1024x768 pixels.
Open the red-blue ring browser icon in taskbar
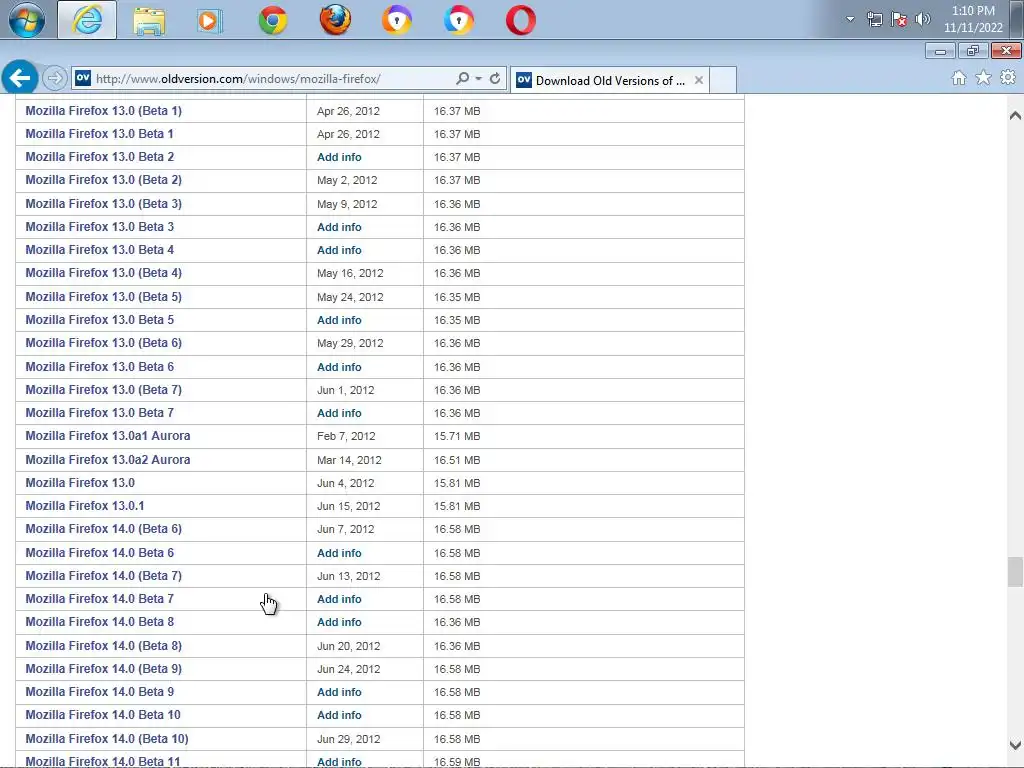[459, 20]
